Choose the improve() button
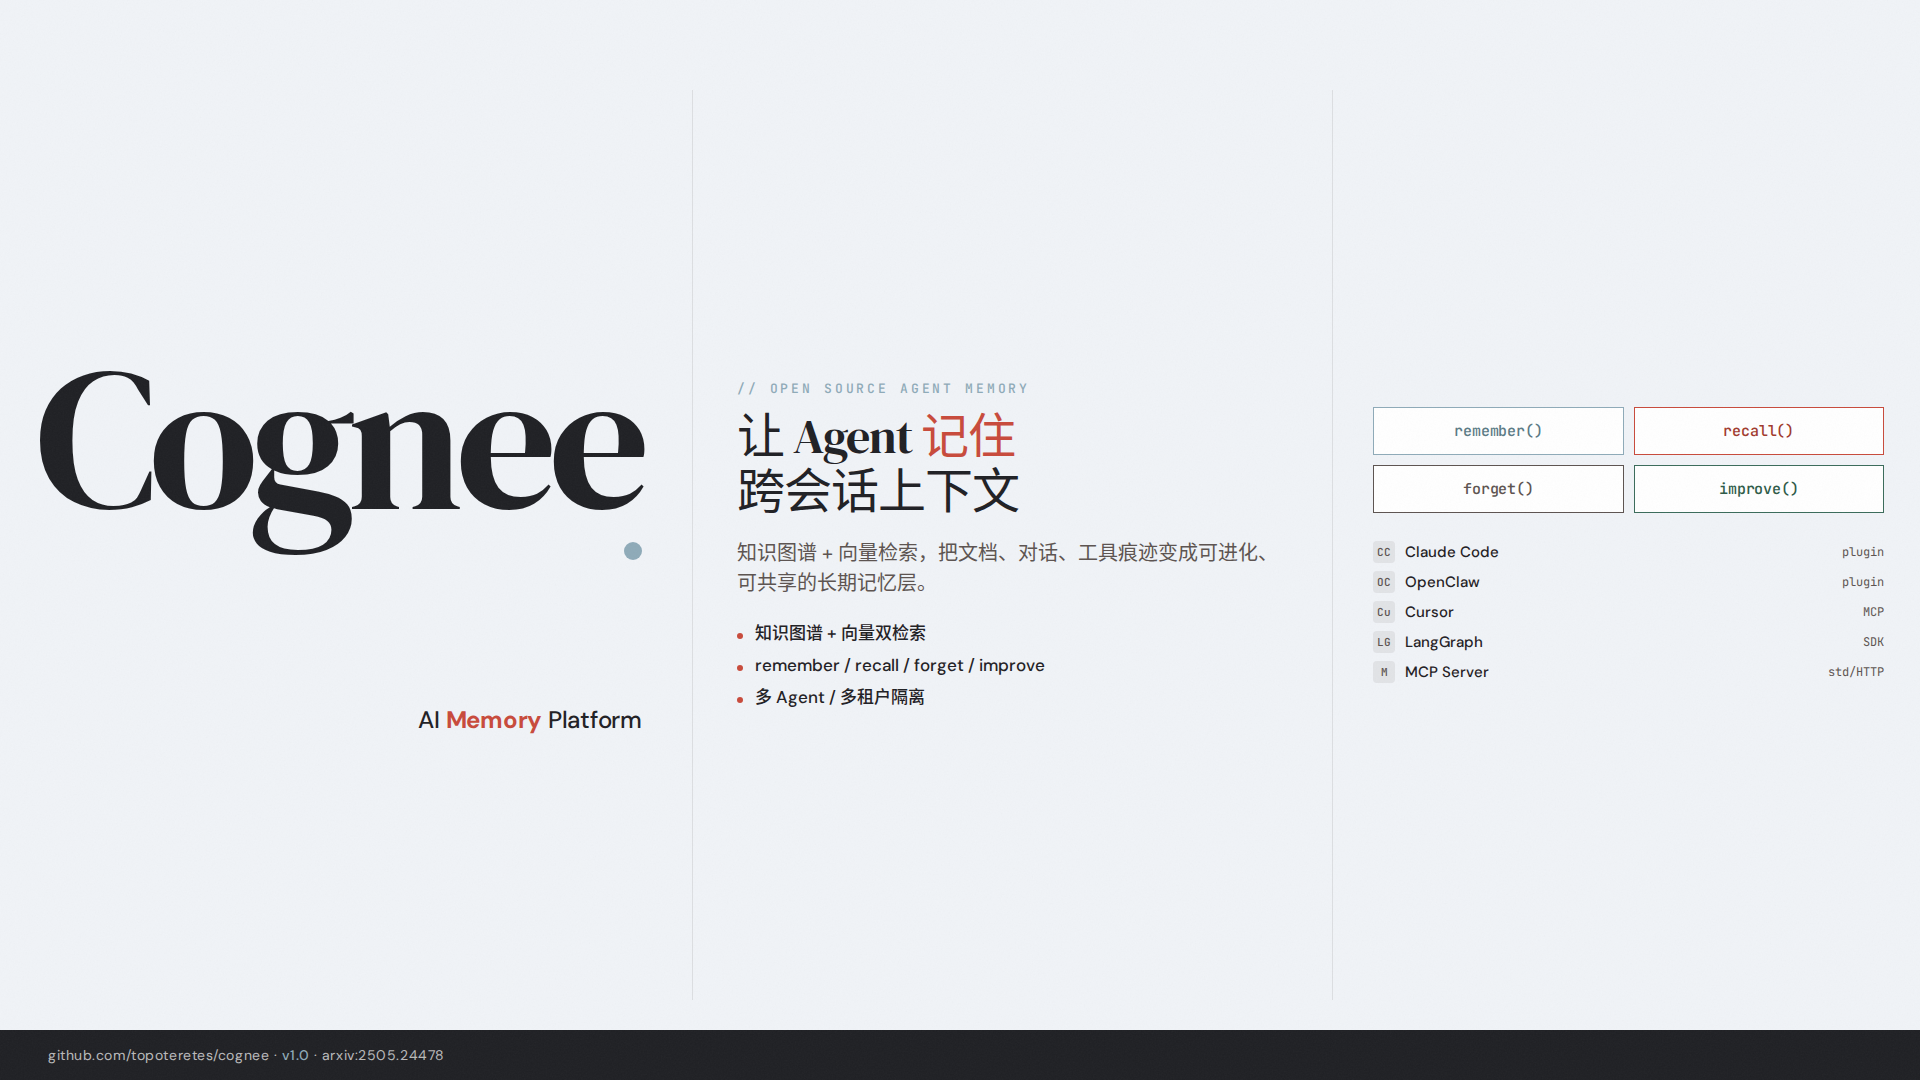 click(x=1758, y=489)
